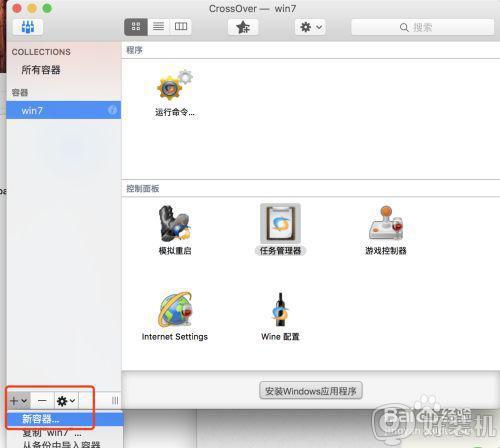Click the sidebar resize handle

click(x=115, y=401)
